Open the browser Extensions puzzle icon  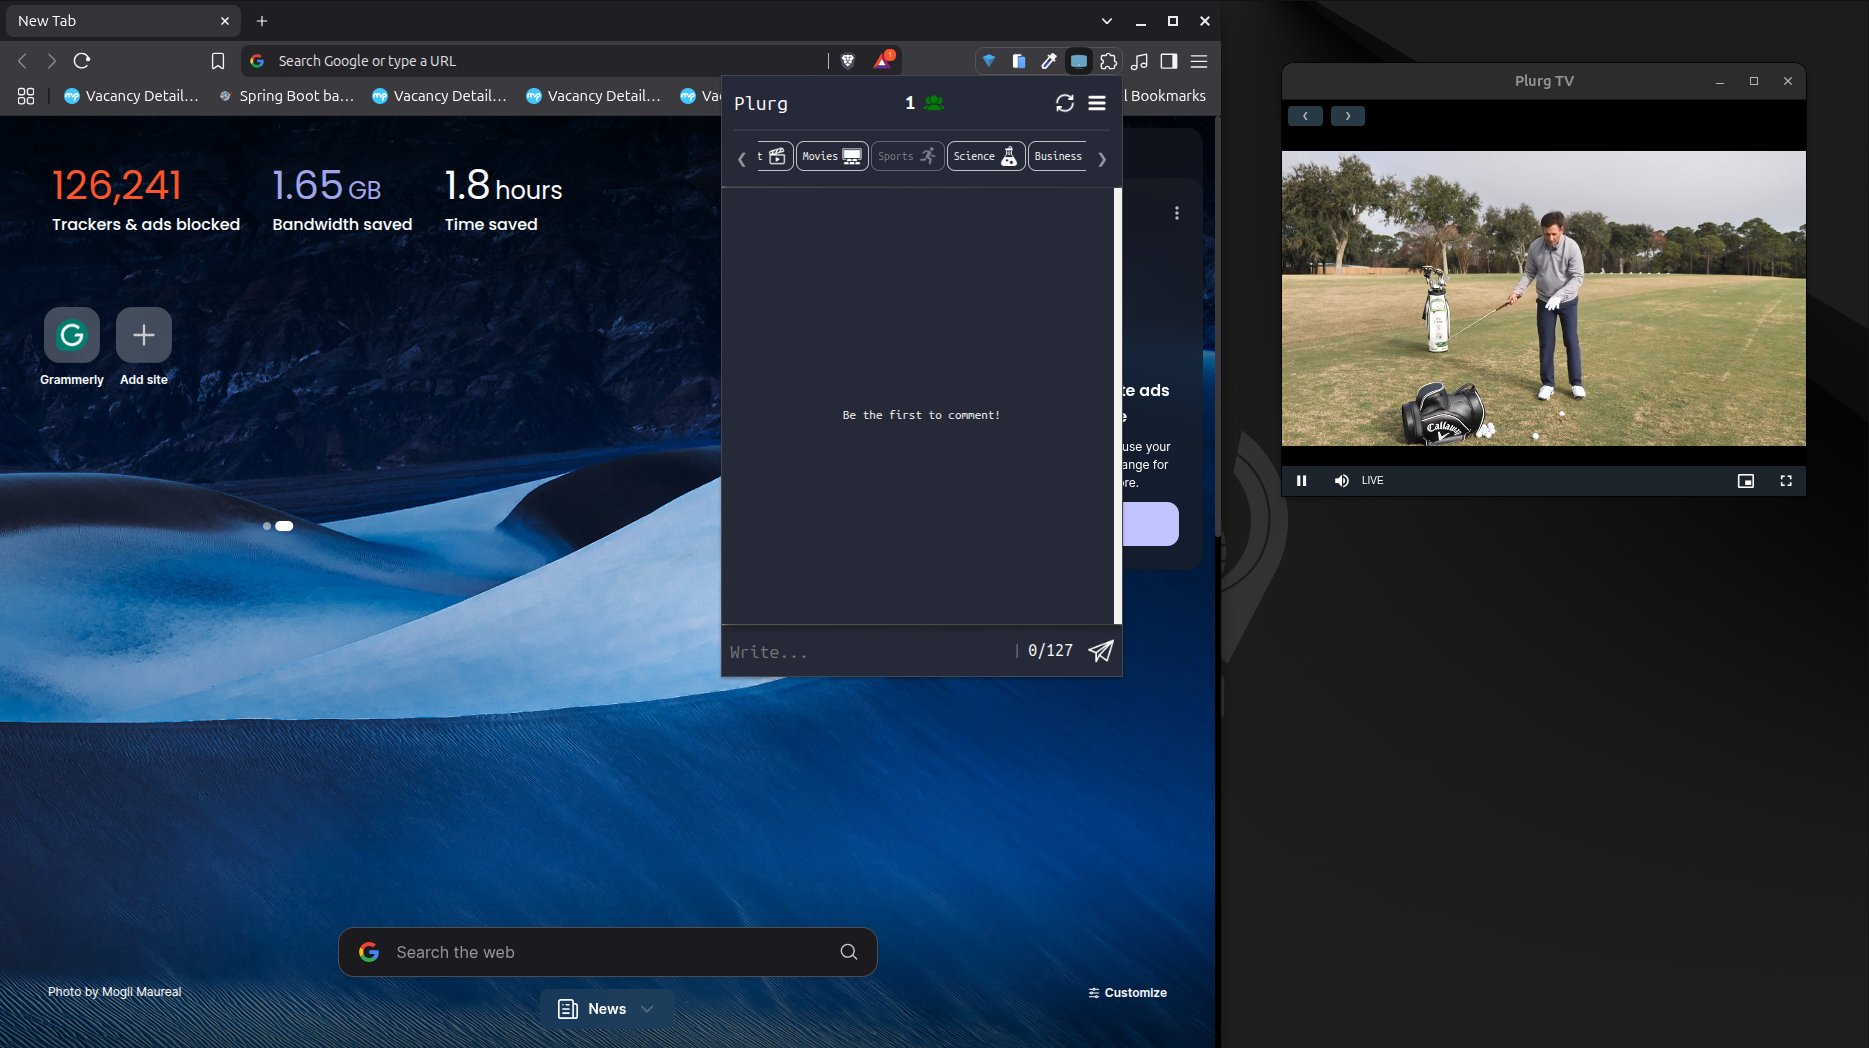point(1108,61)
